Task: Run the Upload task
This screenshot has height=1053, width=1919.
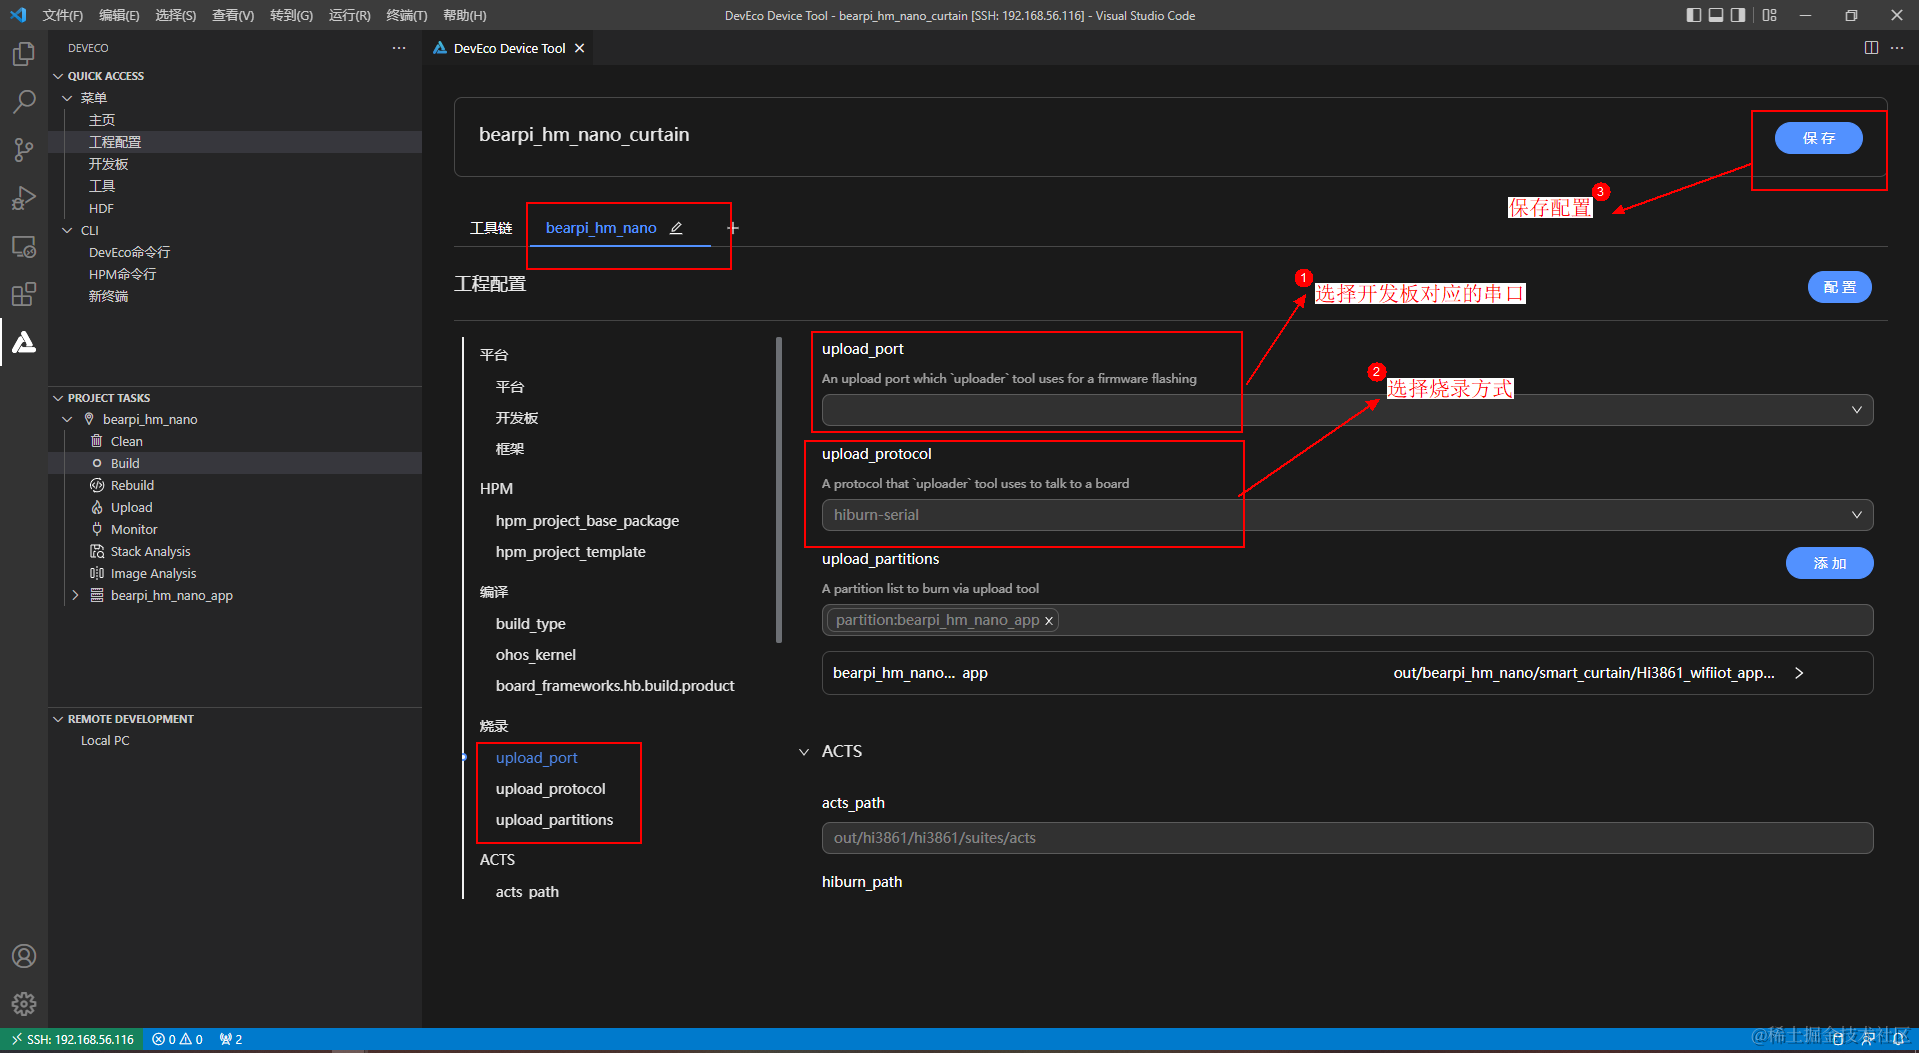Action: (x=131, y=507)
